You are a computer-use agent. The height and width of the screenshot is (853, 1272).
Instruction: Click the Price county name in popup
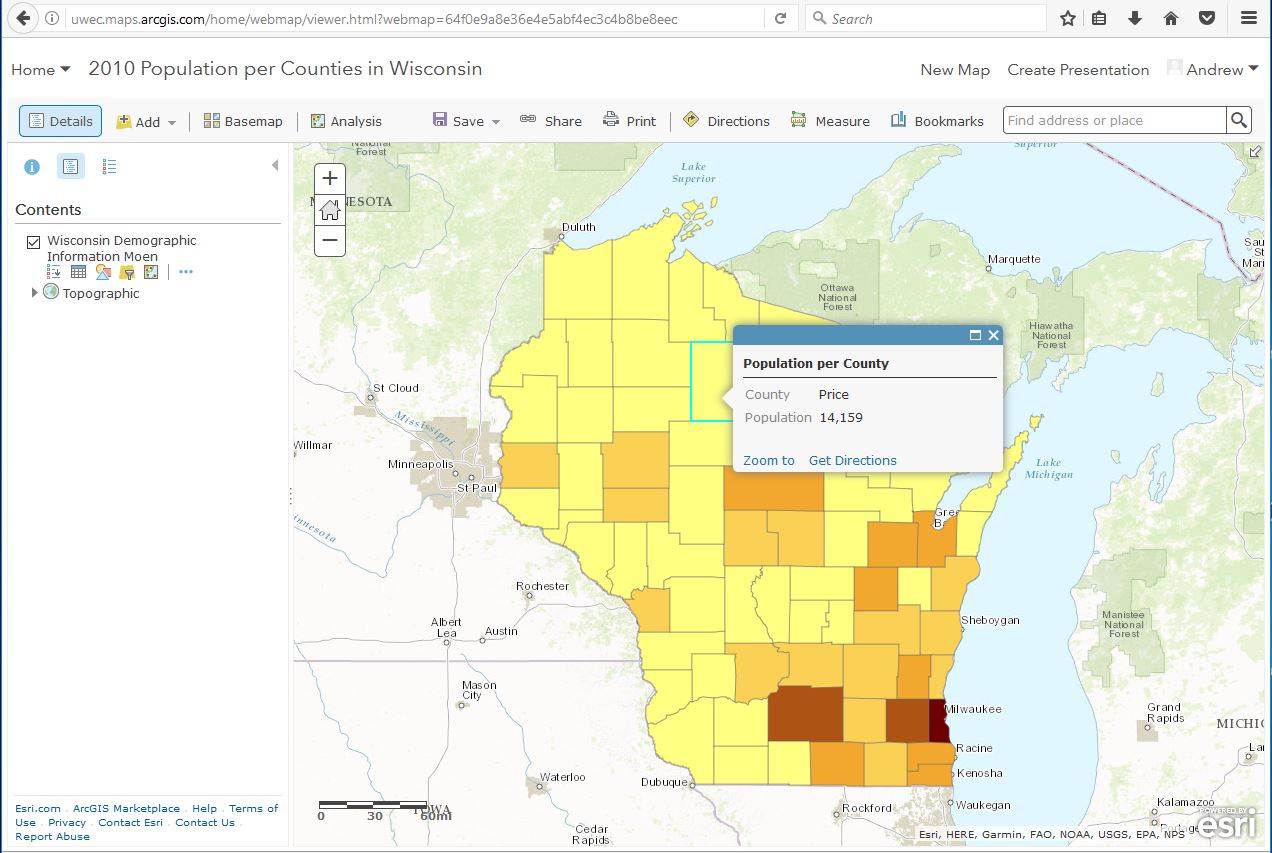click(833, 394)
